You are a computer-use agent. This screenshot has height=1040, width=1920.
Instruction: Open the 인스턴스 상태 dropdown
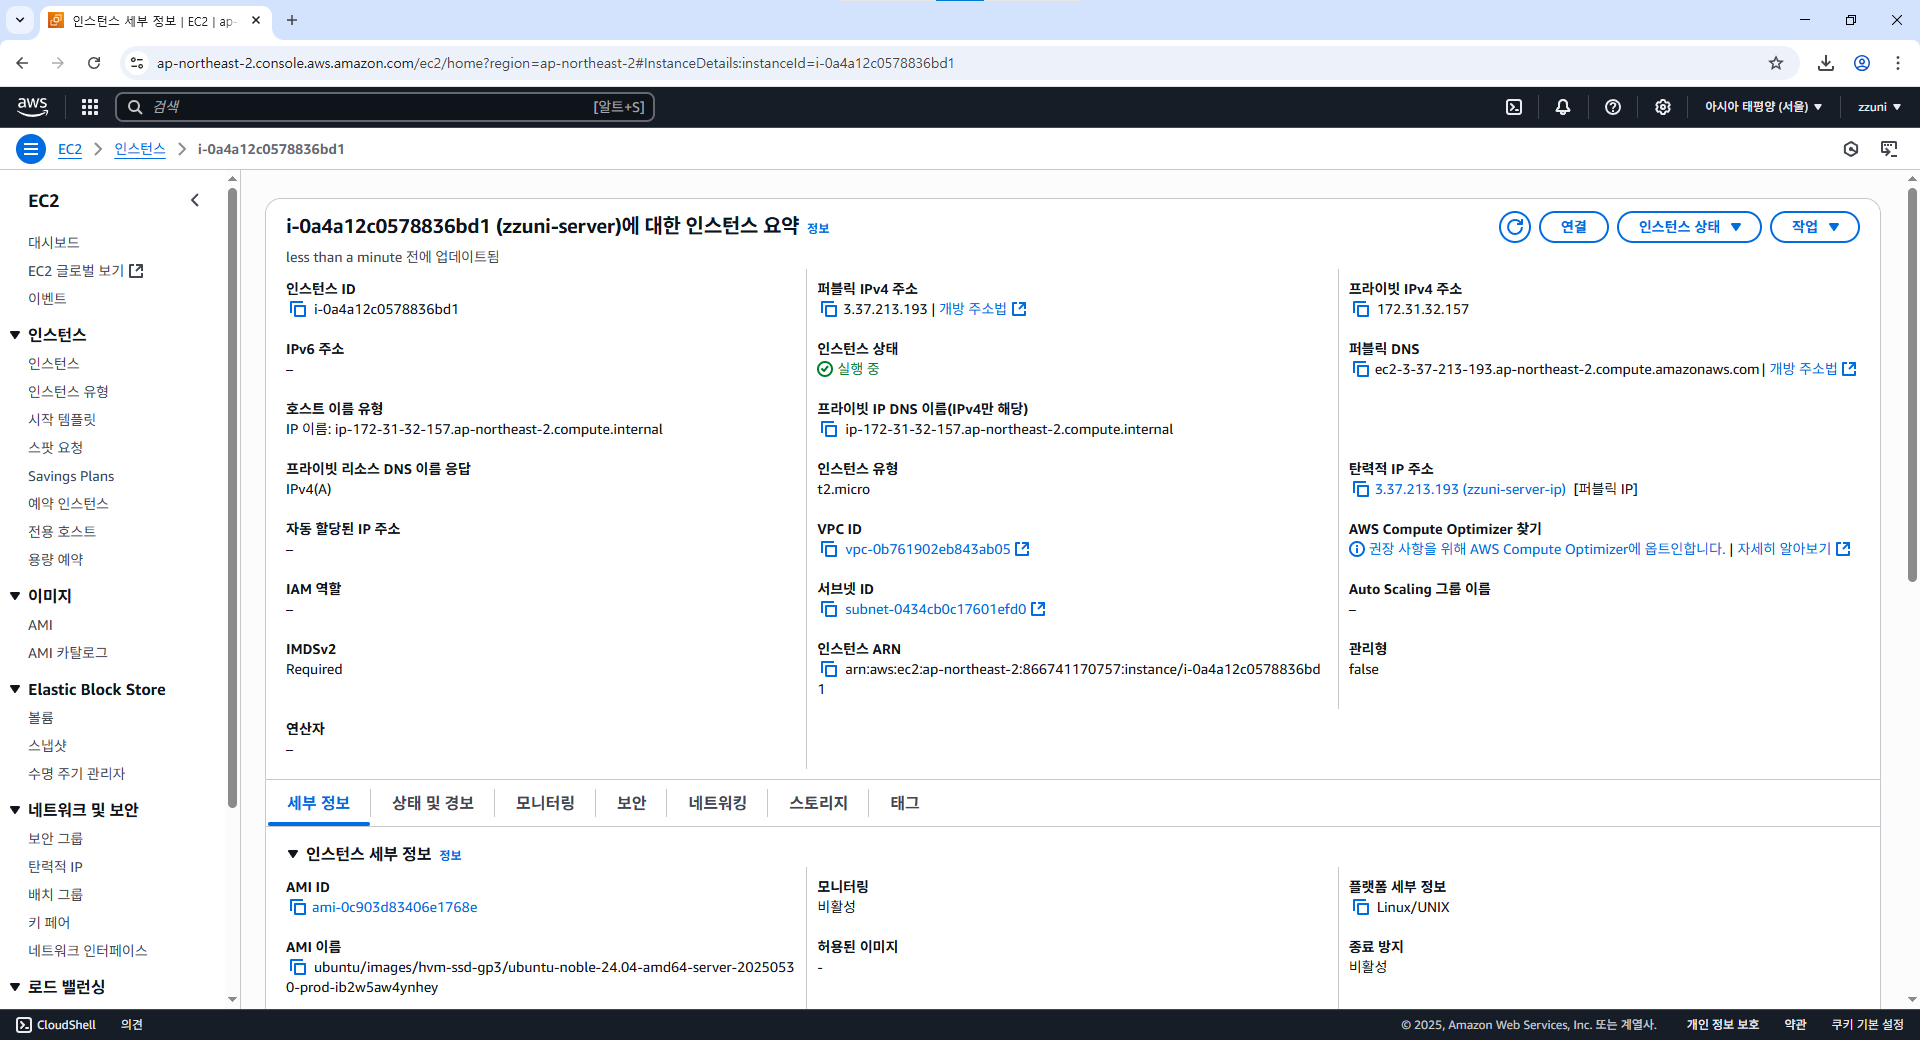coord(1689,227)
